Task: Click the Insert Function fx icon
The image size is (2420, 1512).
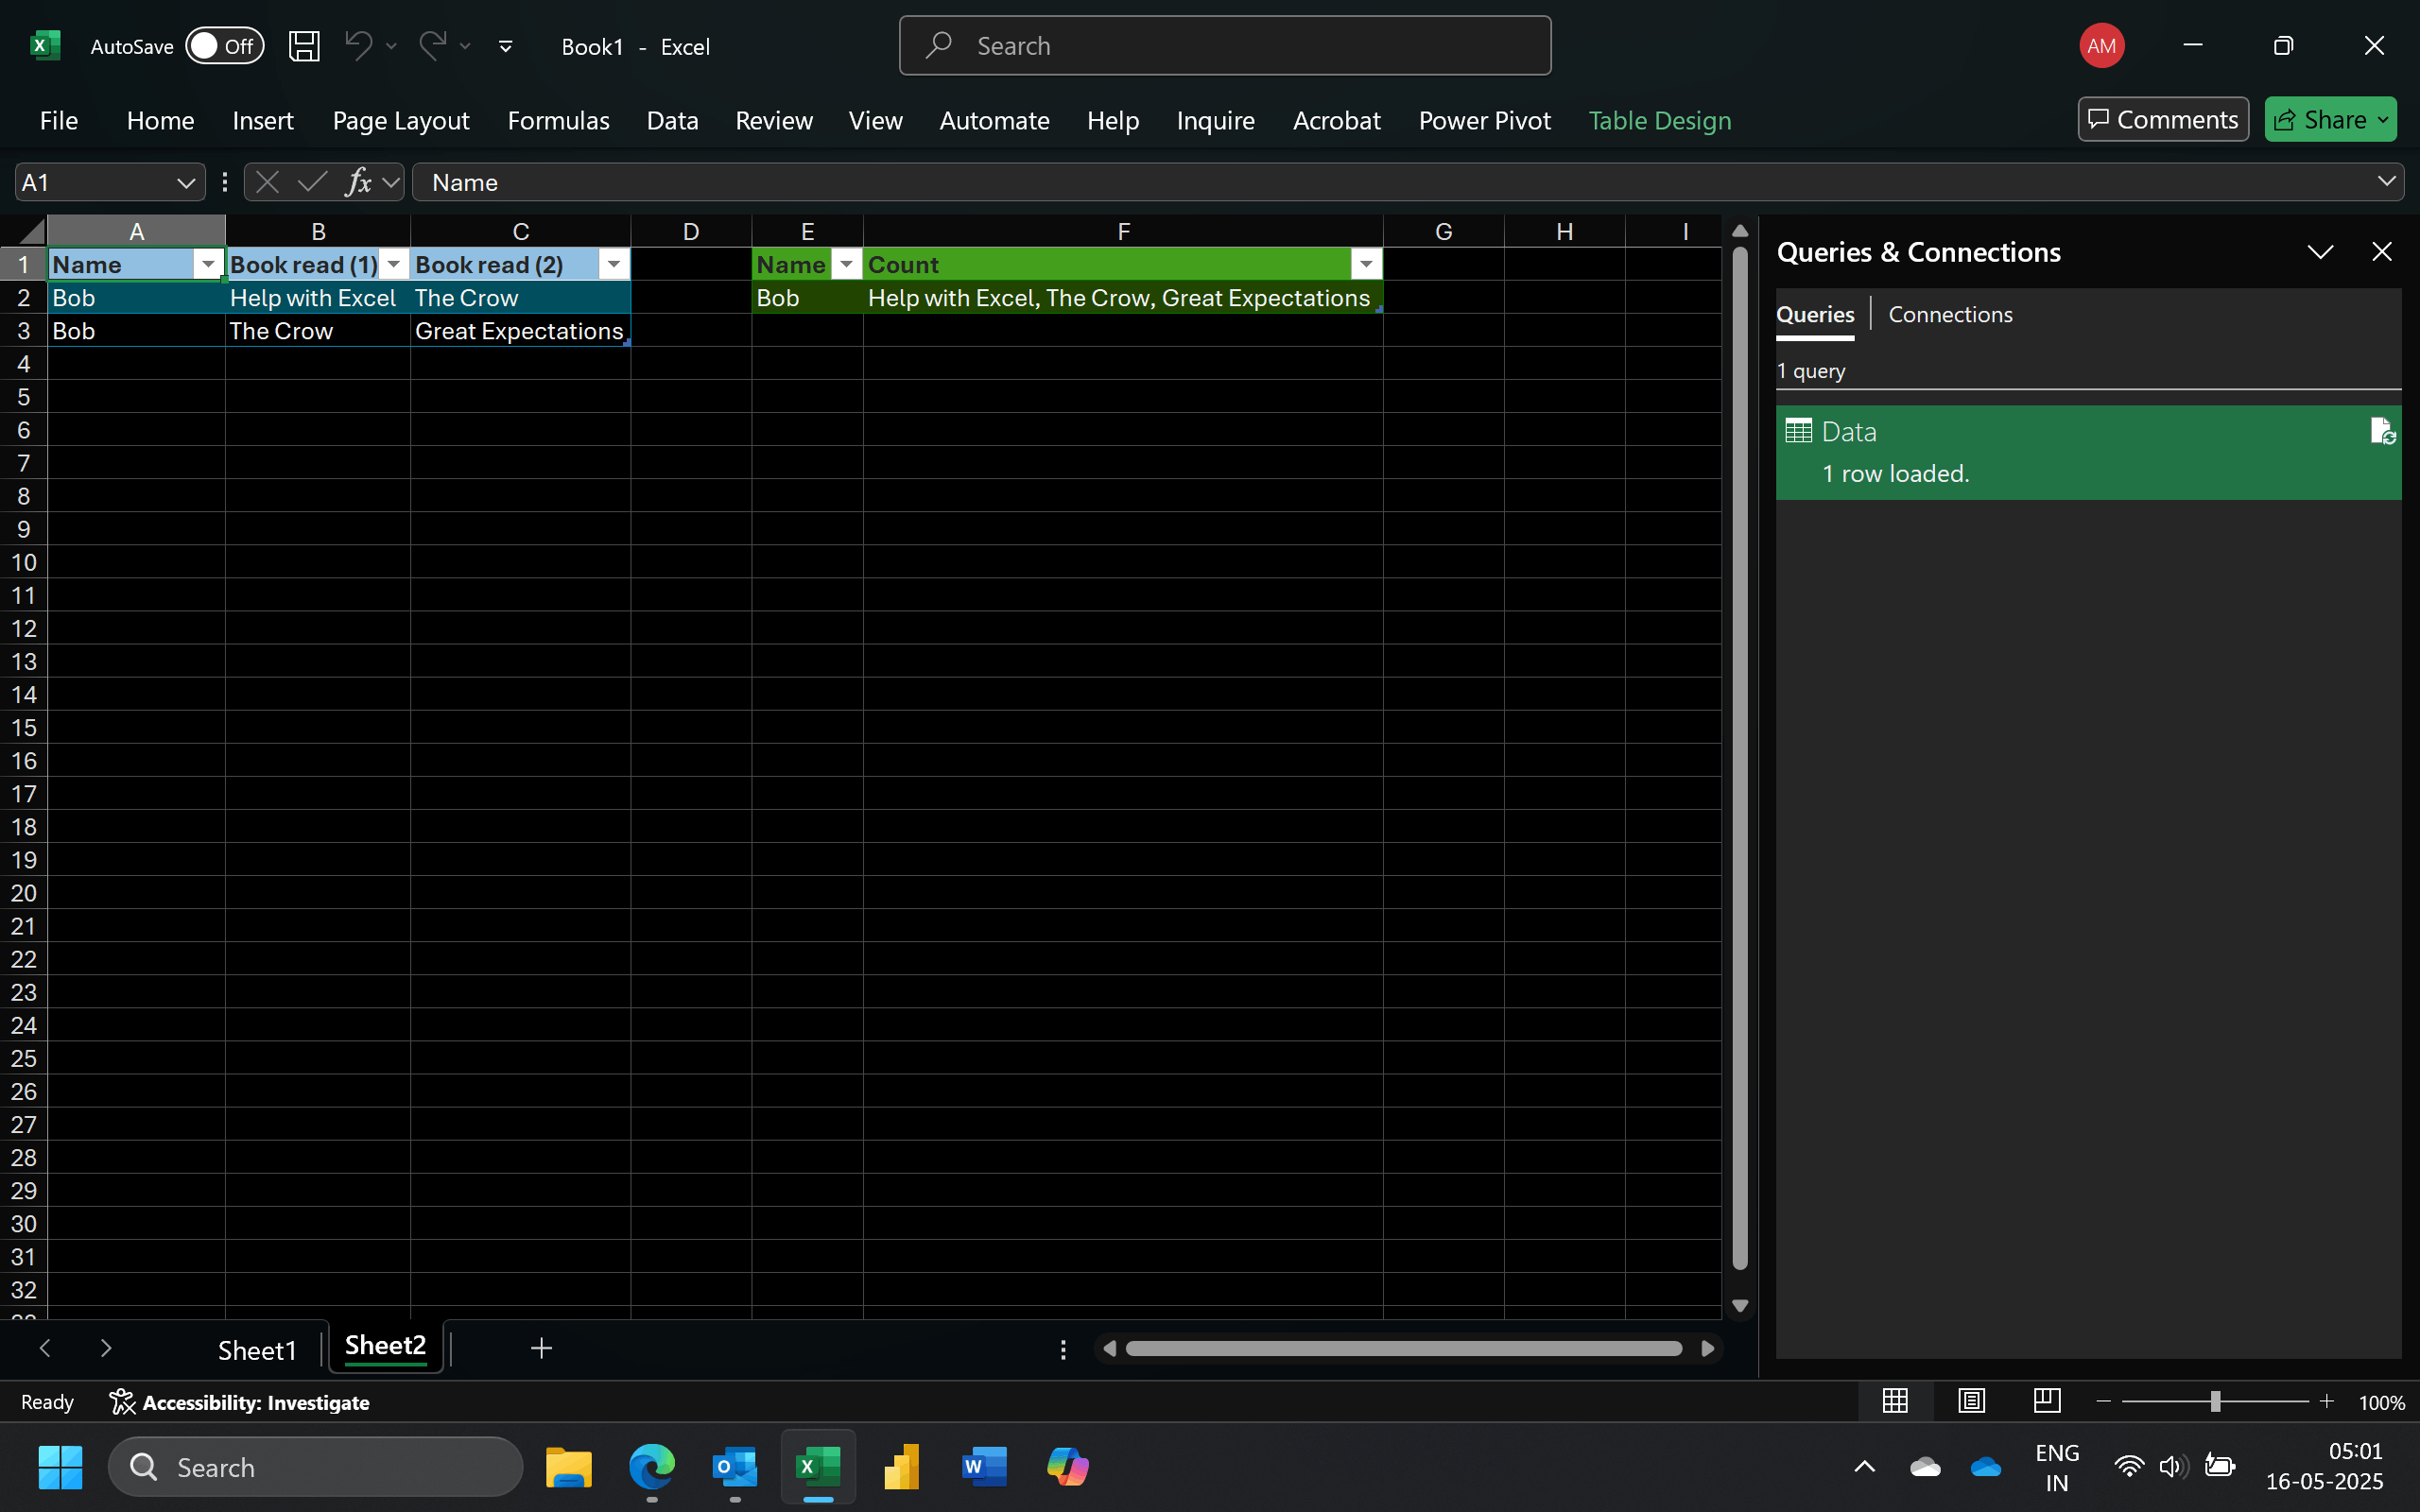Action: 358,182
